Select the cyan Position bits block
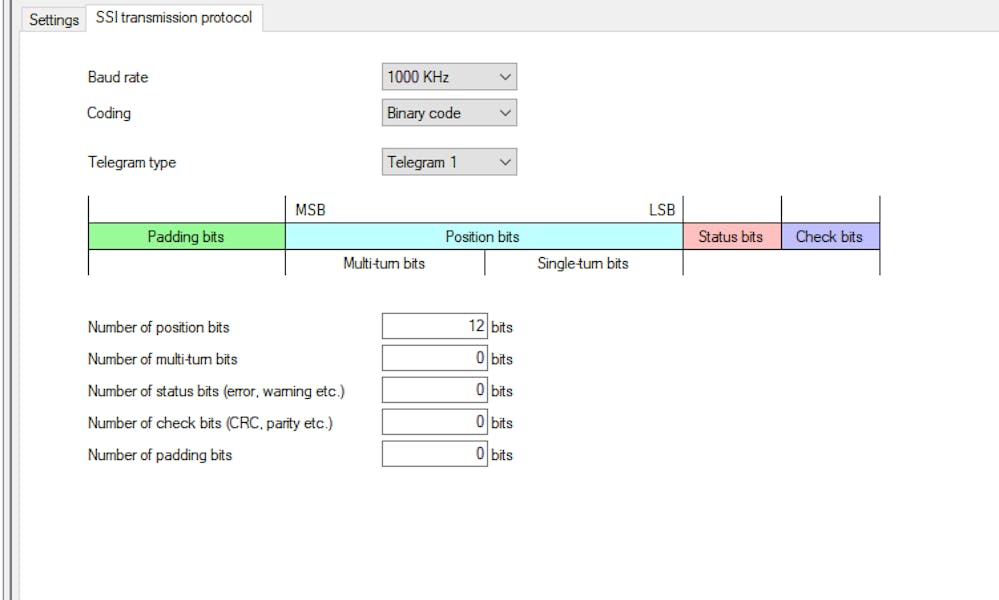 tap(483, 237)
